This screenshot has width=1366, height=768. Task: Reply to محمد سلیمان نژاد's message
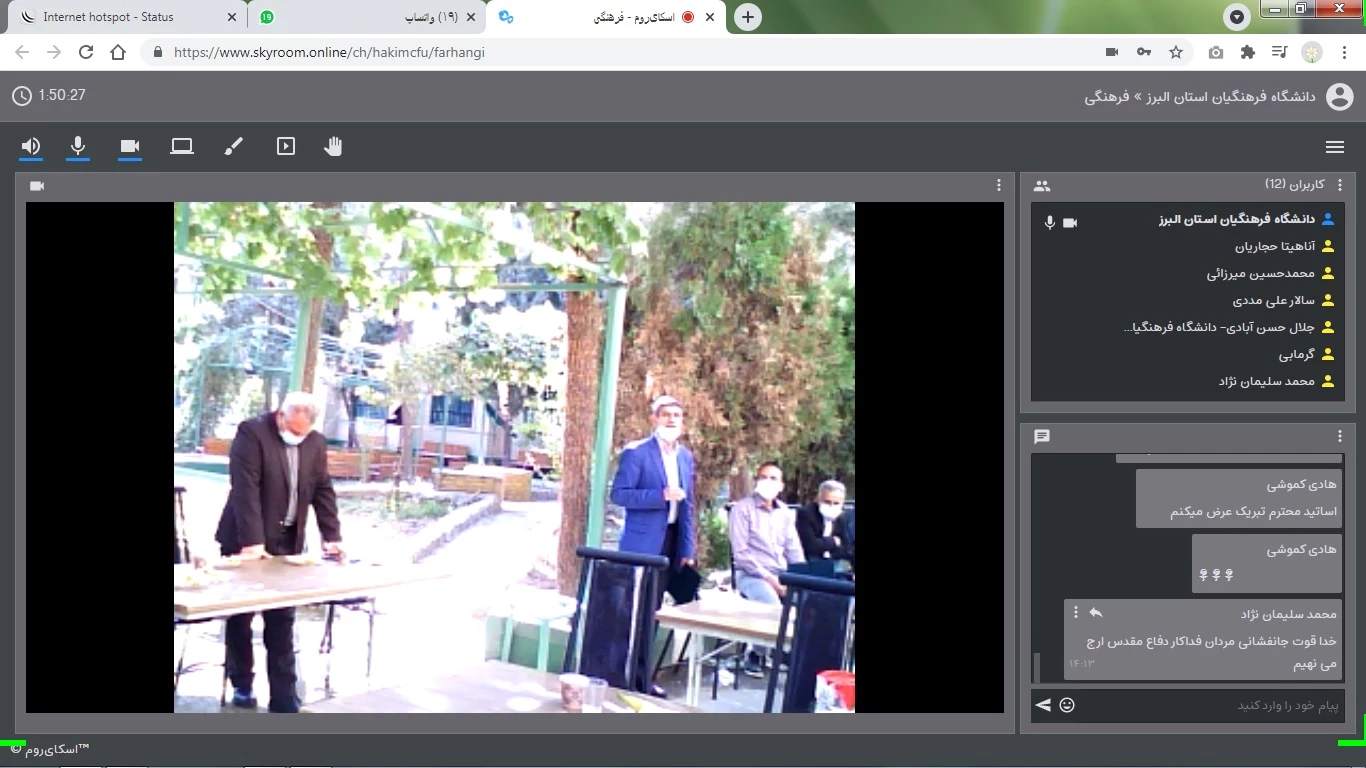[x=1096, y=613]
